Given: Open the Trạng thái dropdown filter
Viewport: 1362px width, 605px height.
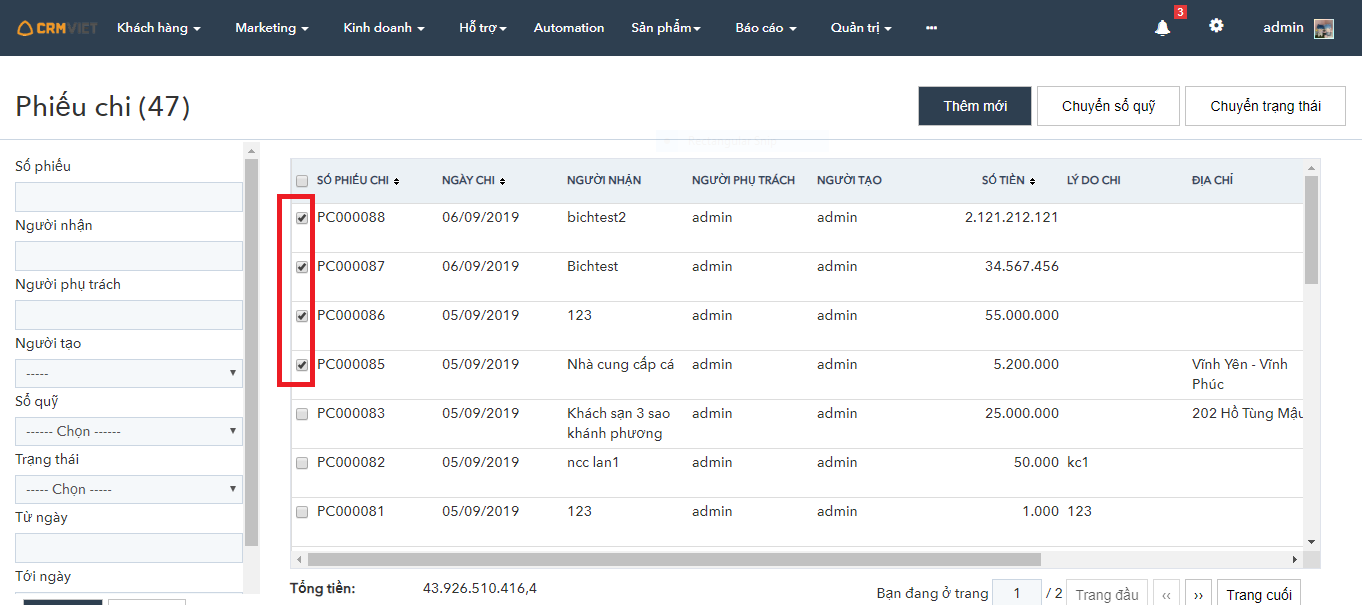Looking at the screenshot, I should coord(129,489).
